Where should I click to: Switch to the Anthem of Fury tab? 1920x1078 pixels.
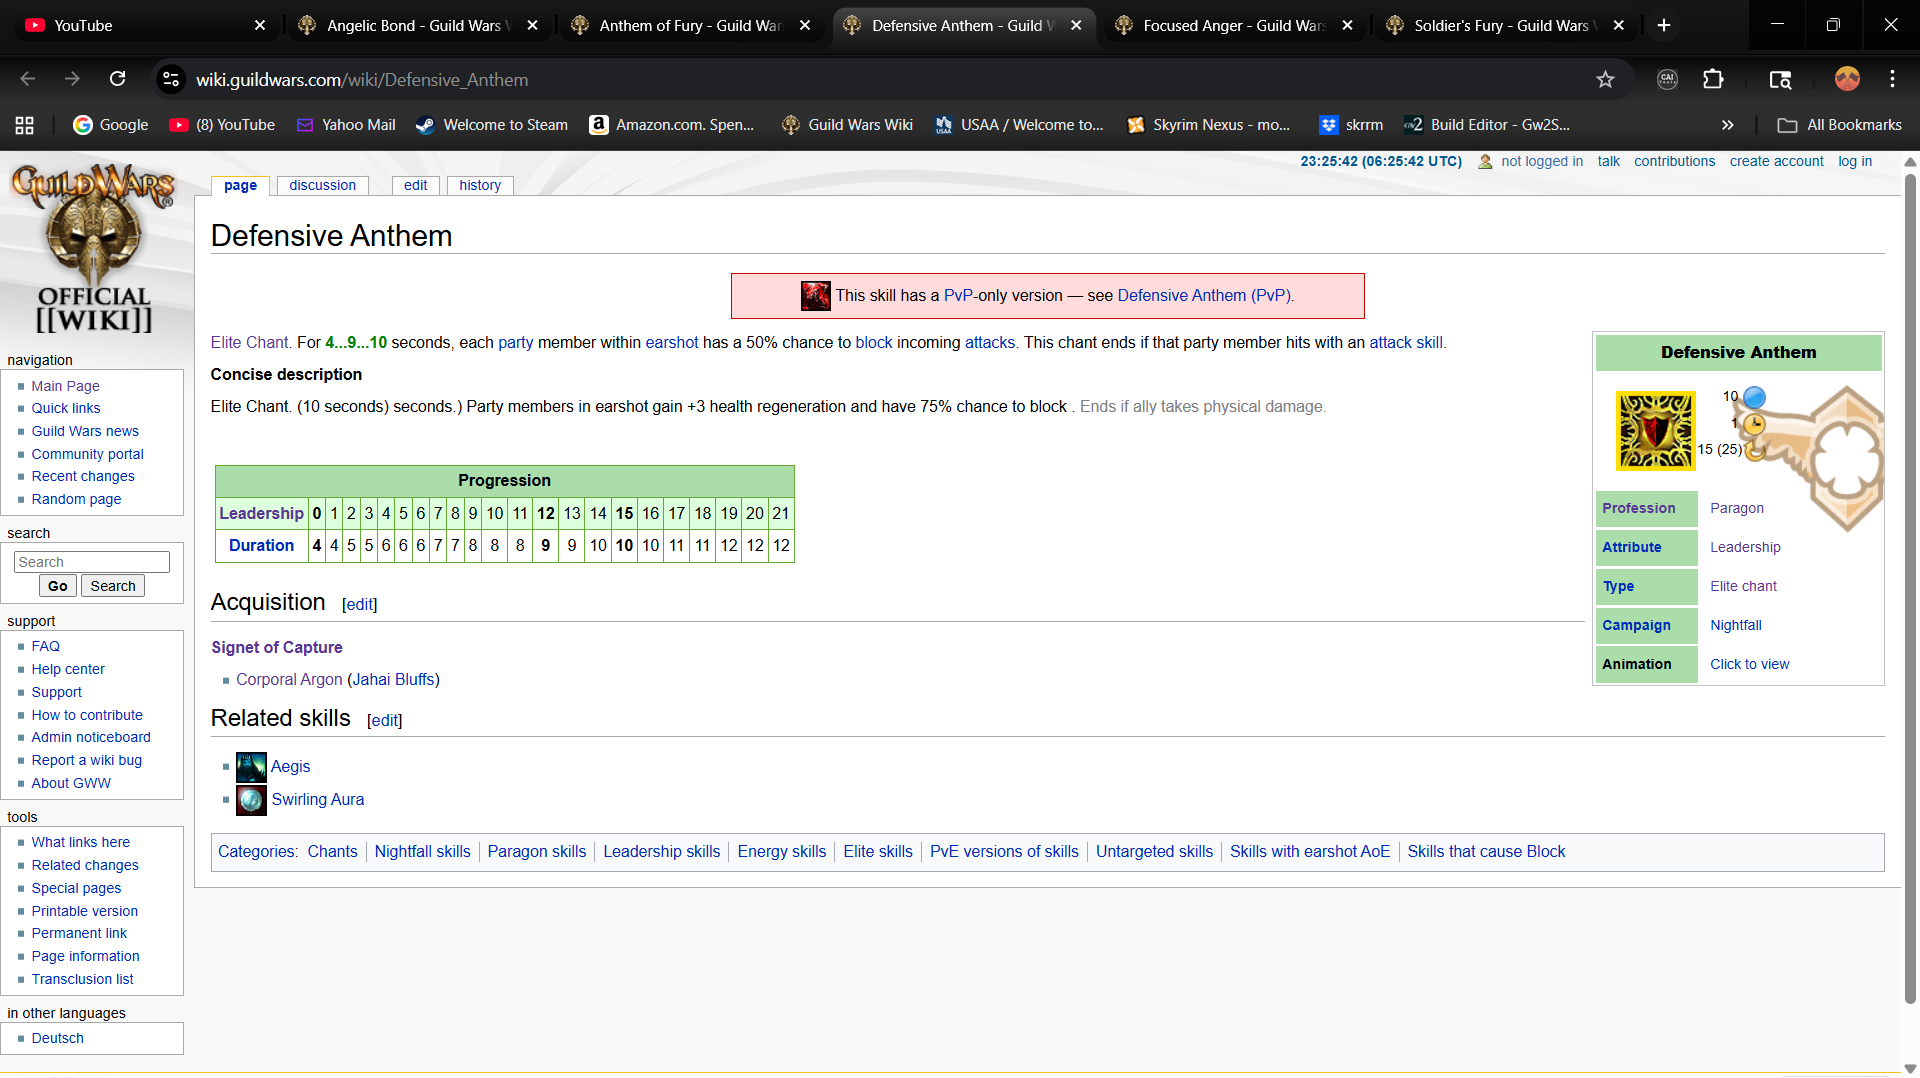[690, 25]
